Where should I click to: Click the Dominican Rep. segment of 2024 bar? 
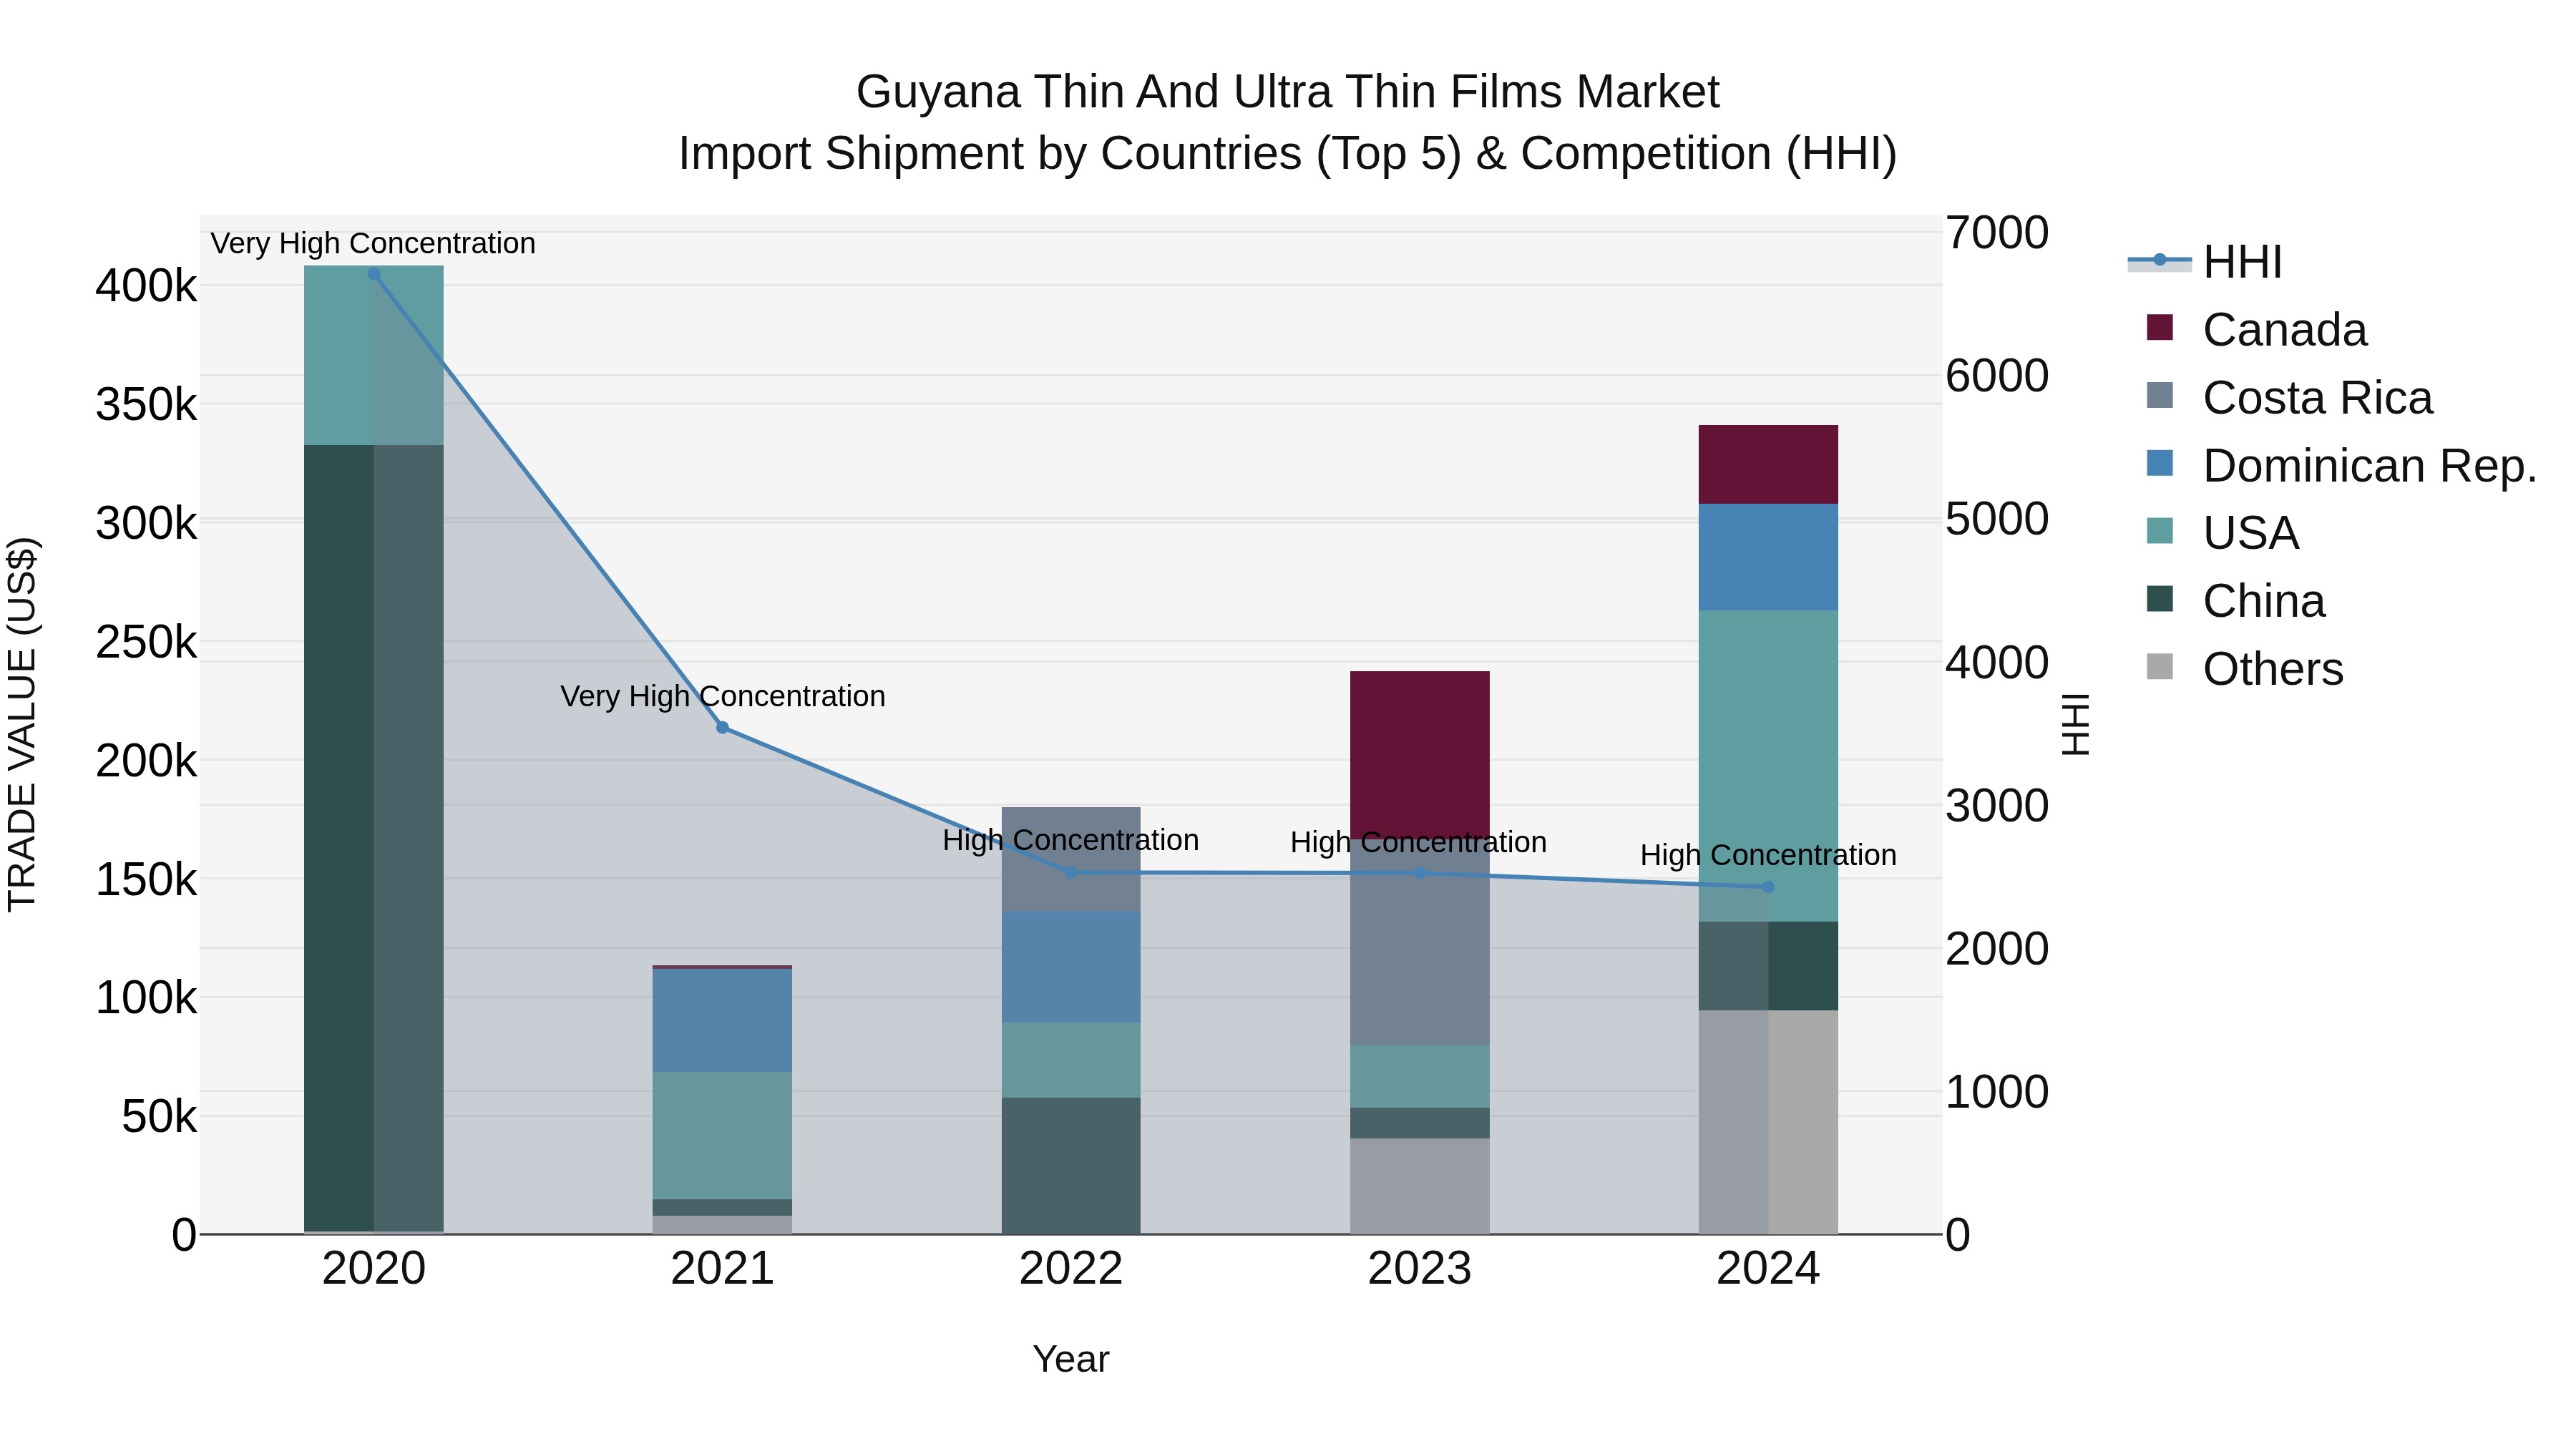pyautogui.click(x=1768, y=558)
